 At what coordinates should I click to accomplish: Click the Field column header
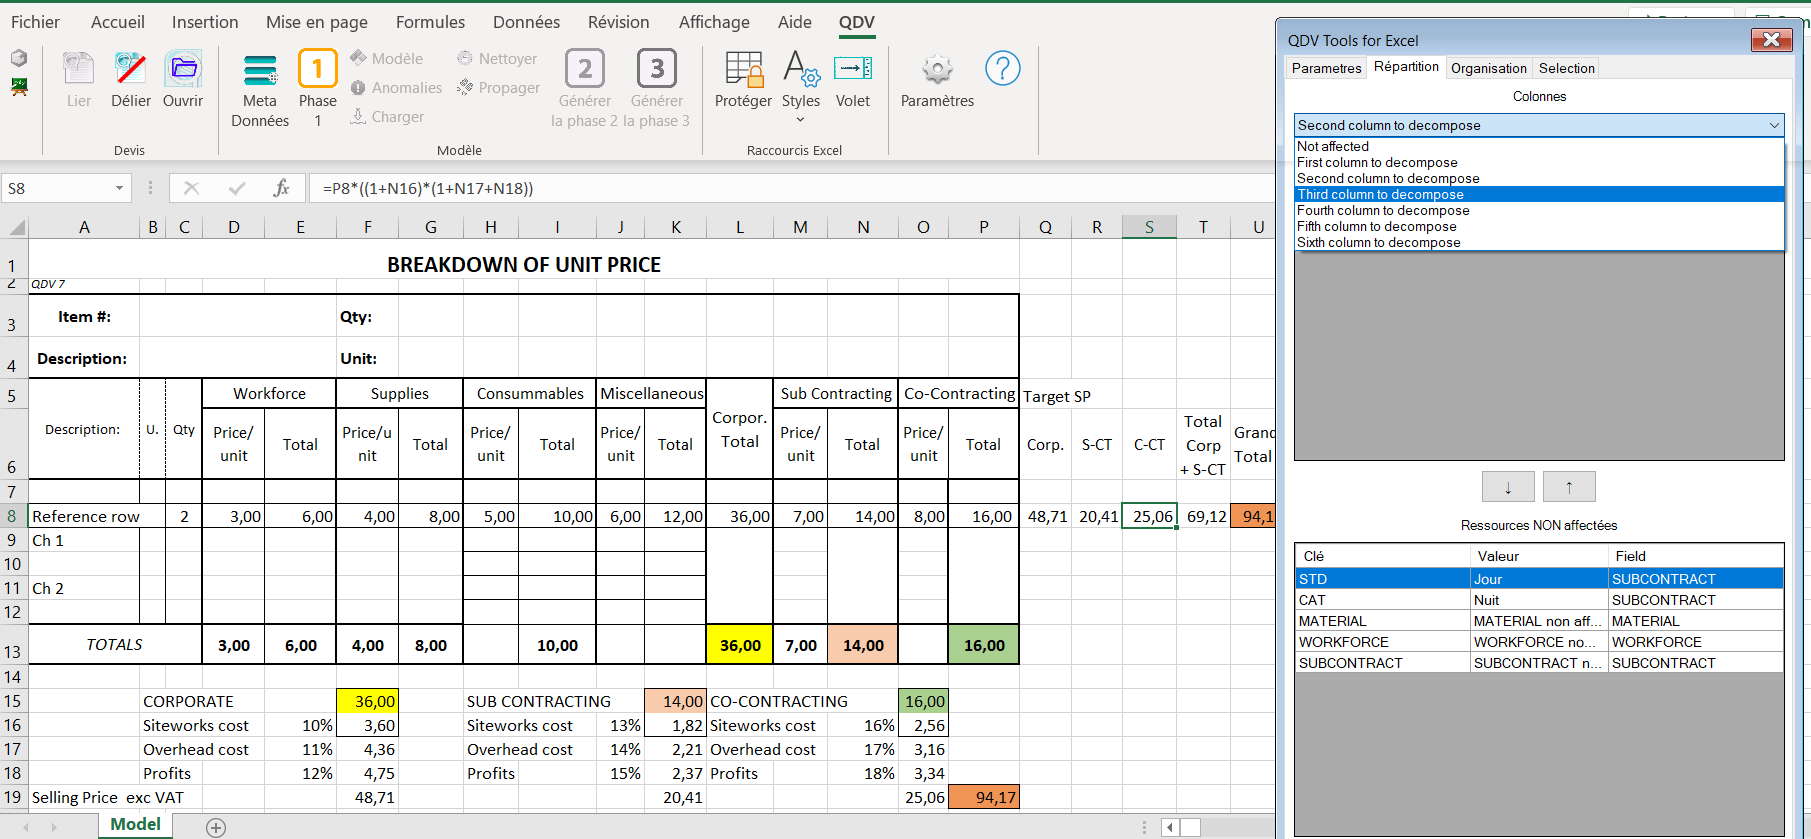click(1695, 556)
